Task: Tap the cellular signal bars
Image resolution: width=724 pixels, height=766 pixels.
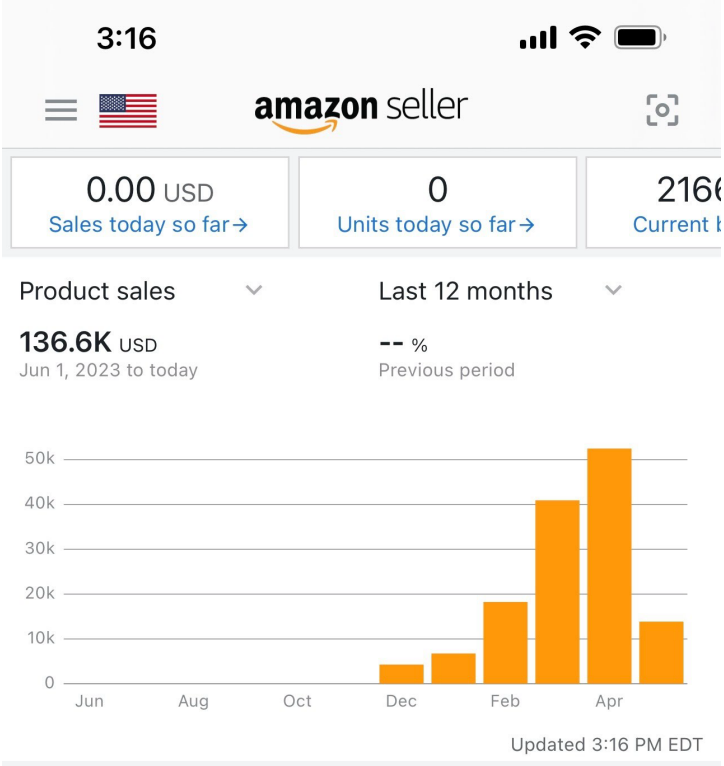Action: pos(538,38)
